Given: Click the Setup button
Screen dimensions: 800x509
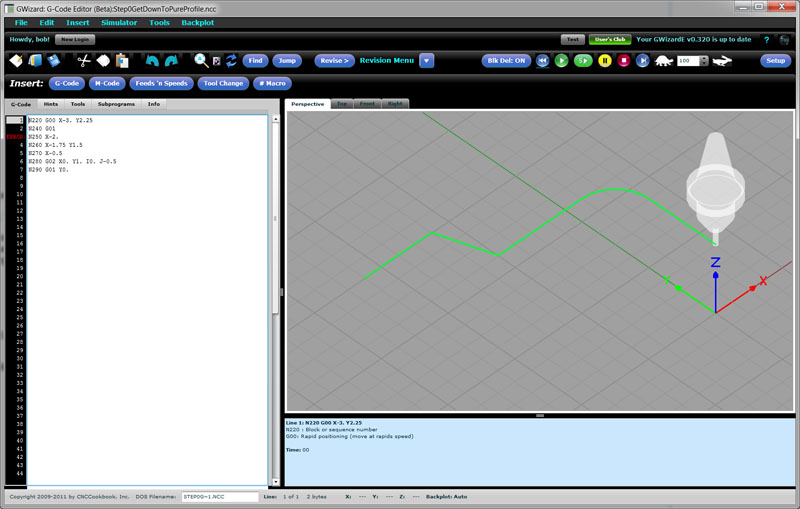Looking at the screenshot, I should click(x=776, y=61).
